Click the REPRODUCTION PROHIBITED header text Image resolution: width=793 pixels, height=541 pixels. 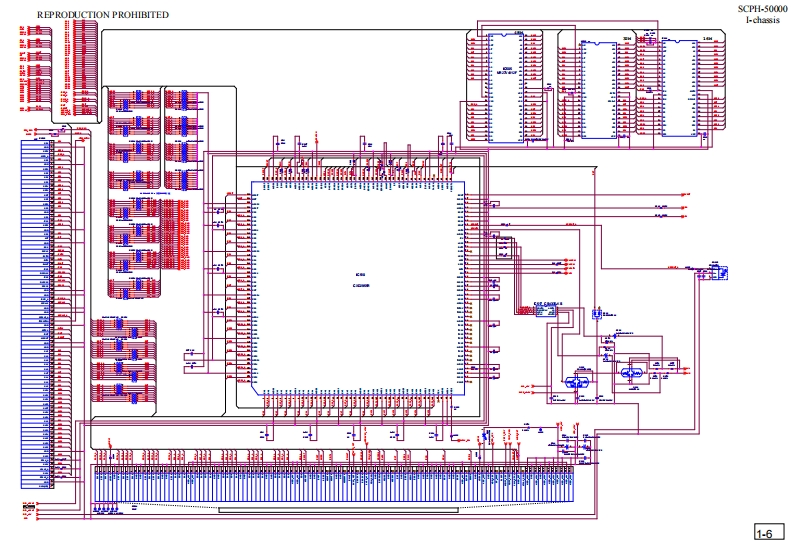click(102, 15)
